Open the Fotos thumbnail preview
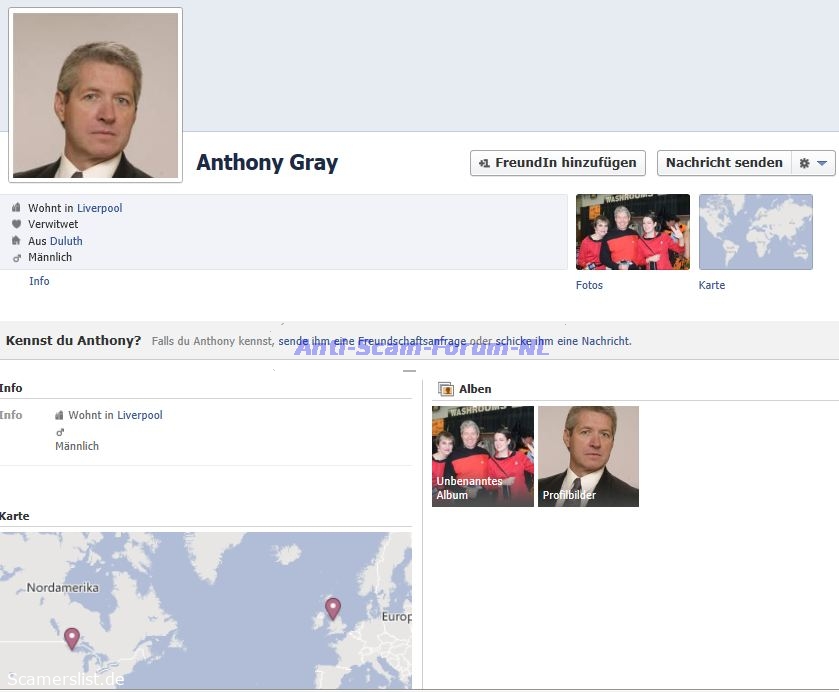The image size is (839, 692). click(632, 232)
